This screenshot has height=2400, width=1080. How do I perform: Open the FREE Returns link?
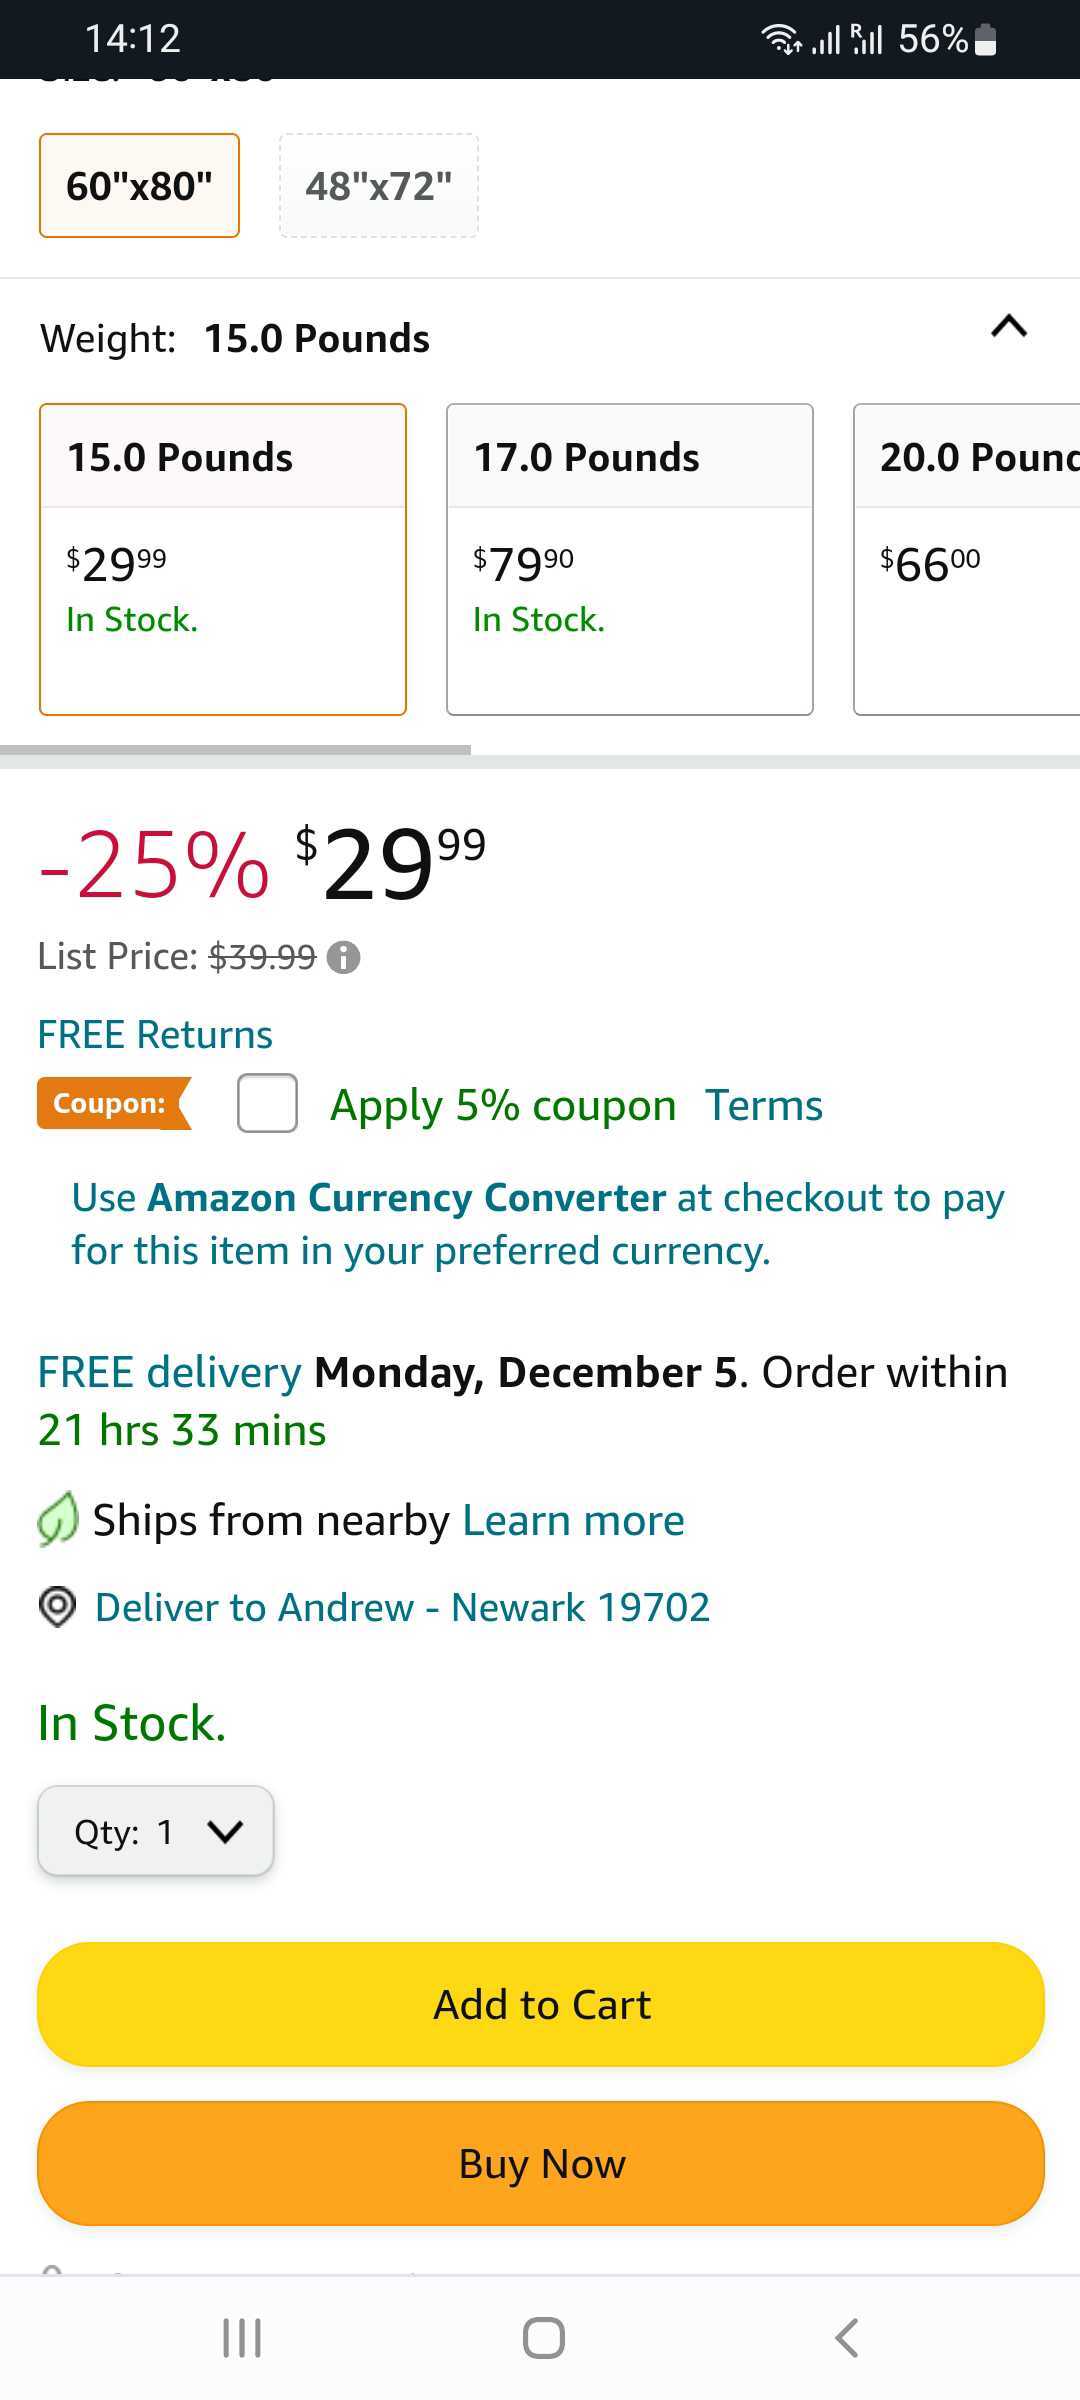154,1033
